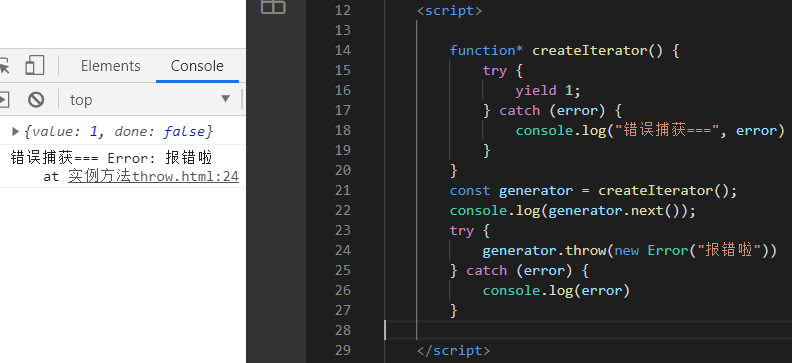Click the generator constant name on line 21
The image size is (792, 363).
(536, 191)
